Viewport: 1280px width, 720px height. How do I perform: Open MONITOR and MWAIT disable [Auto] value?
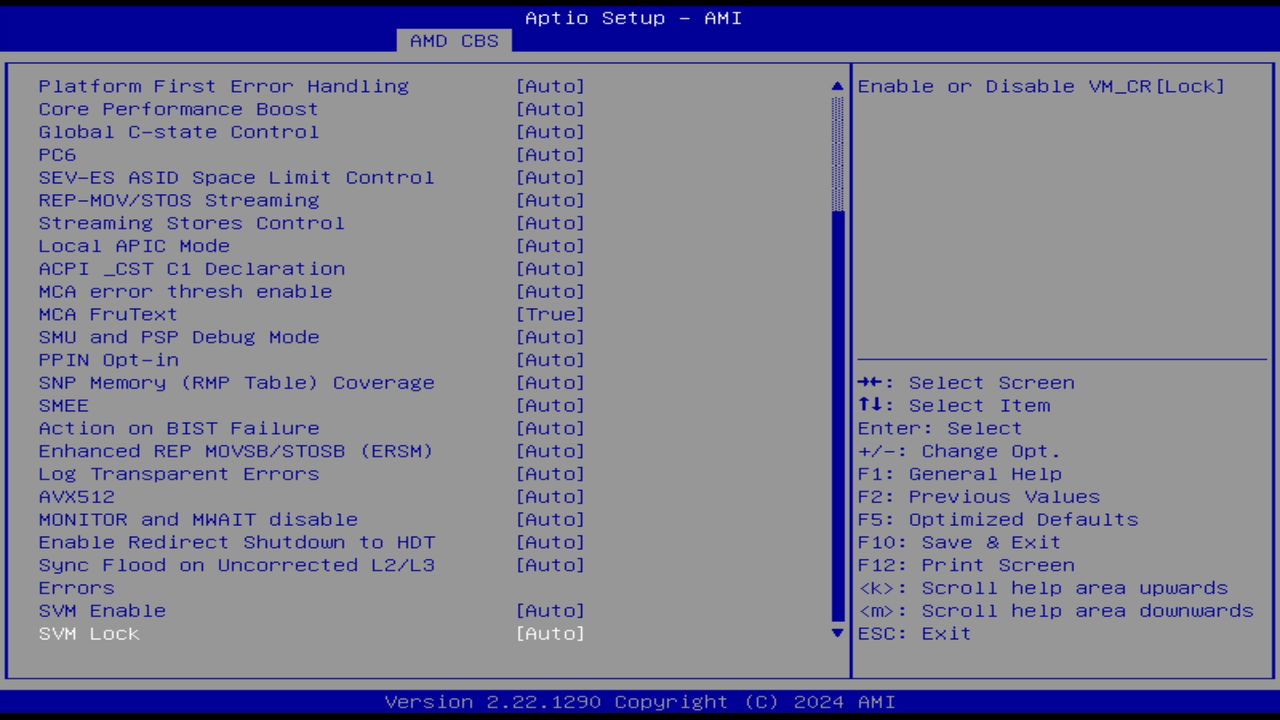pos(550,520)
